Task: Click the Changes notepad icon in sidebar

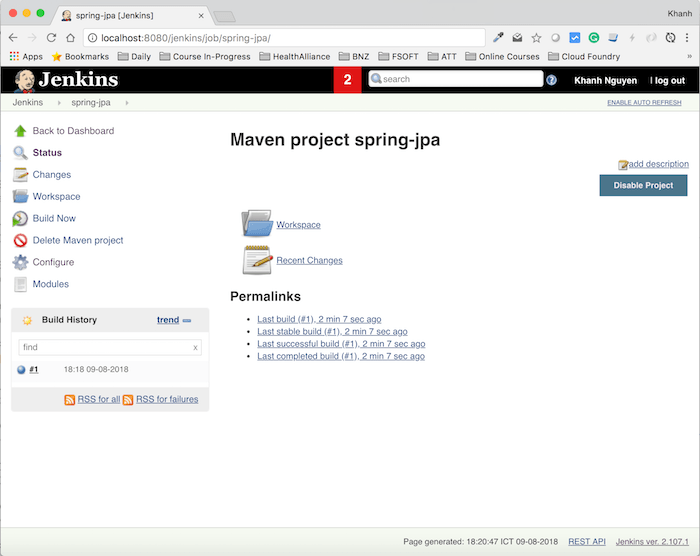Action: 20,175
